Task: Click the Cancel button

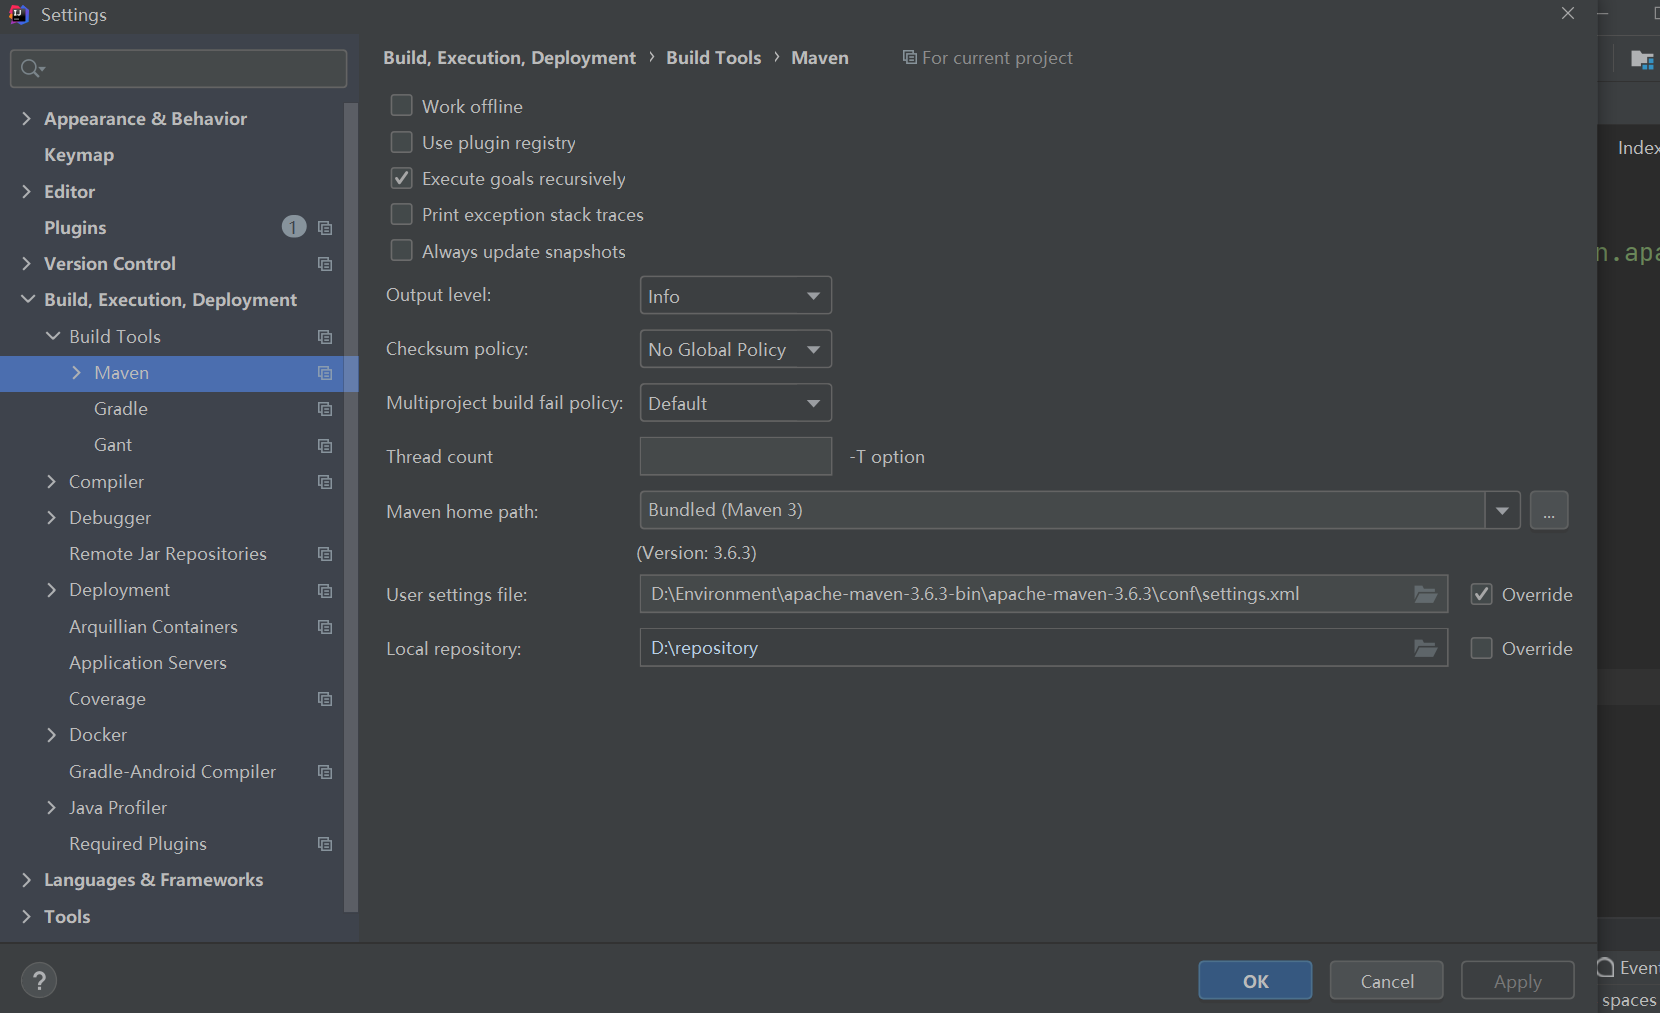Action: [1386, 980]
